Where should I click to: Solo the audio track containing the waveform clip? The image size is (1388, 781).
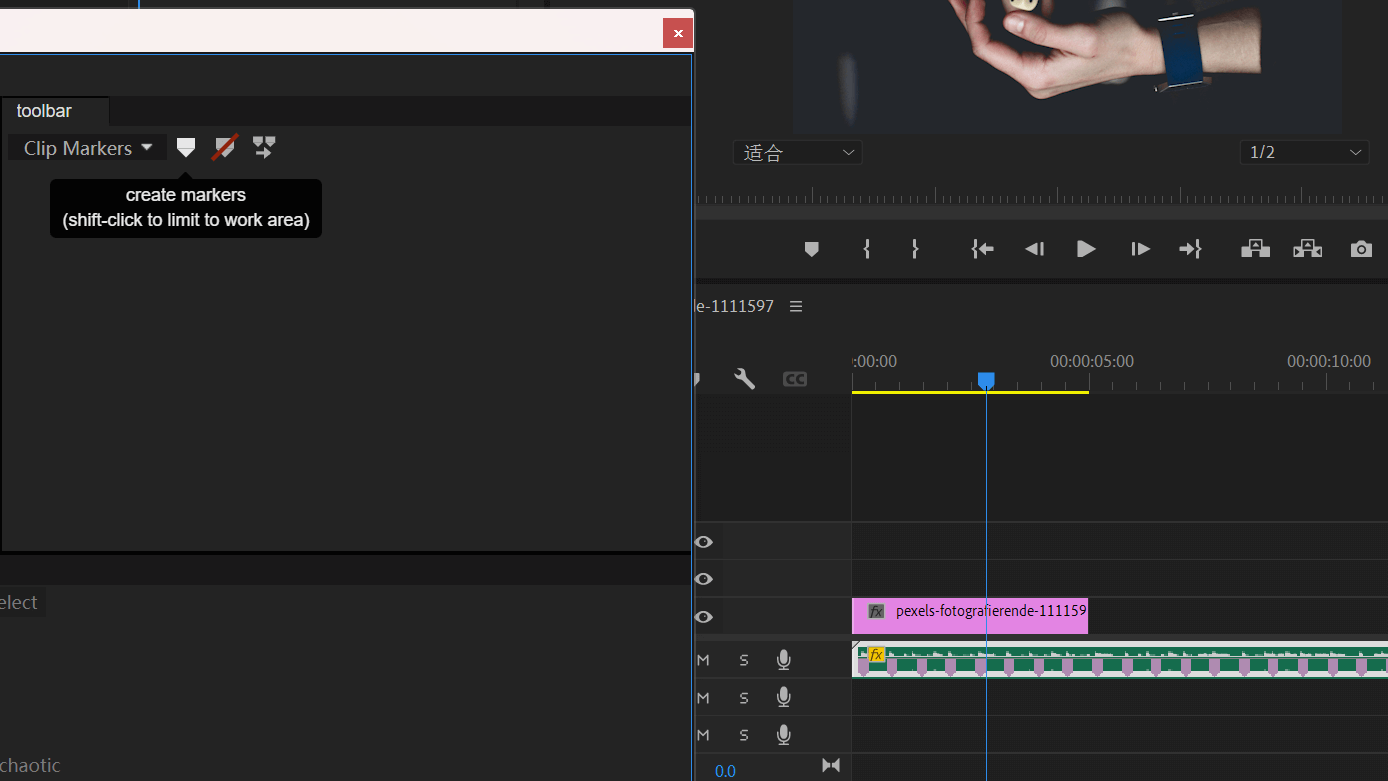[x=743, y=660]
